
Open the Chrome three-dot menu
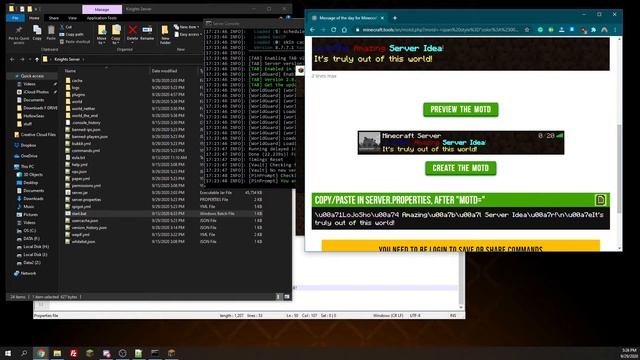[615, 30]
